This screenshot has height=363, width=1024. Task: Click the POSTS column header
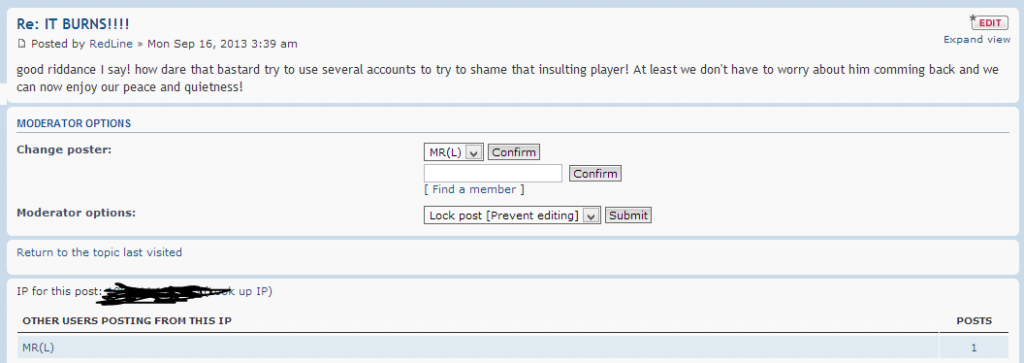pos(974,321)
